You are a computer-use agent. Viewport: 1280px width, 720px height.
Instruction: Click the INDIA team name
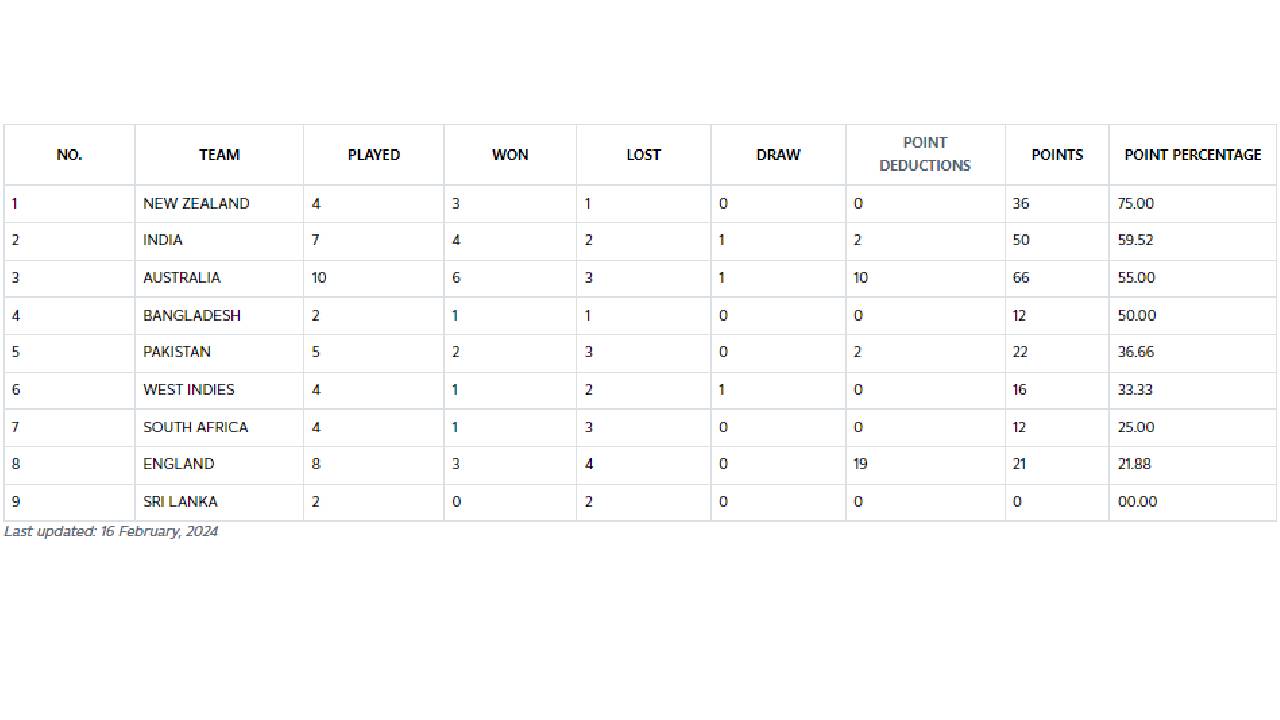163,240
